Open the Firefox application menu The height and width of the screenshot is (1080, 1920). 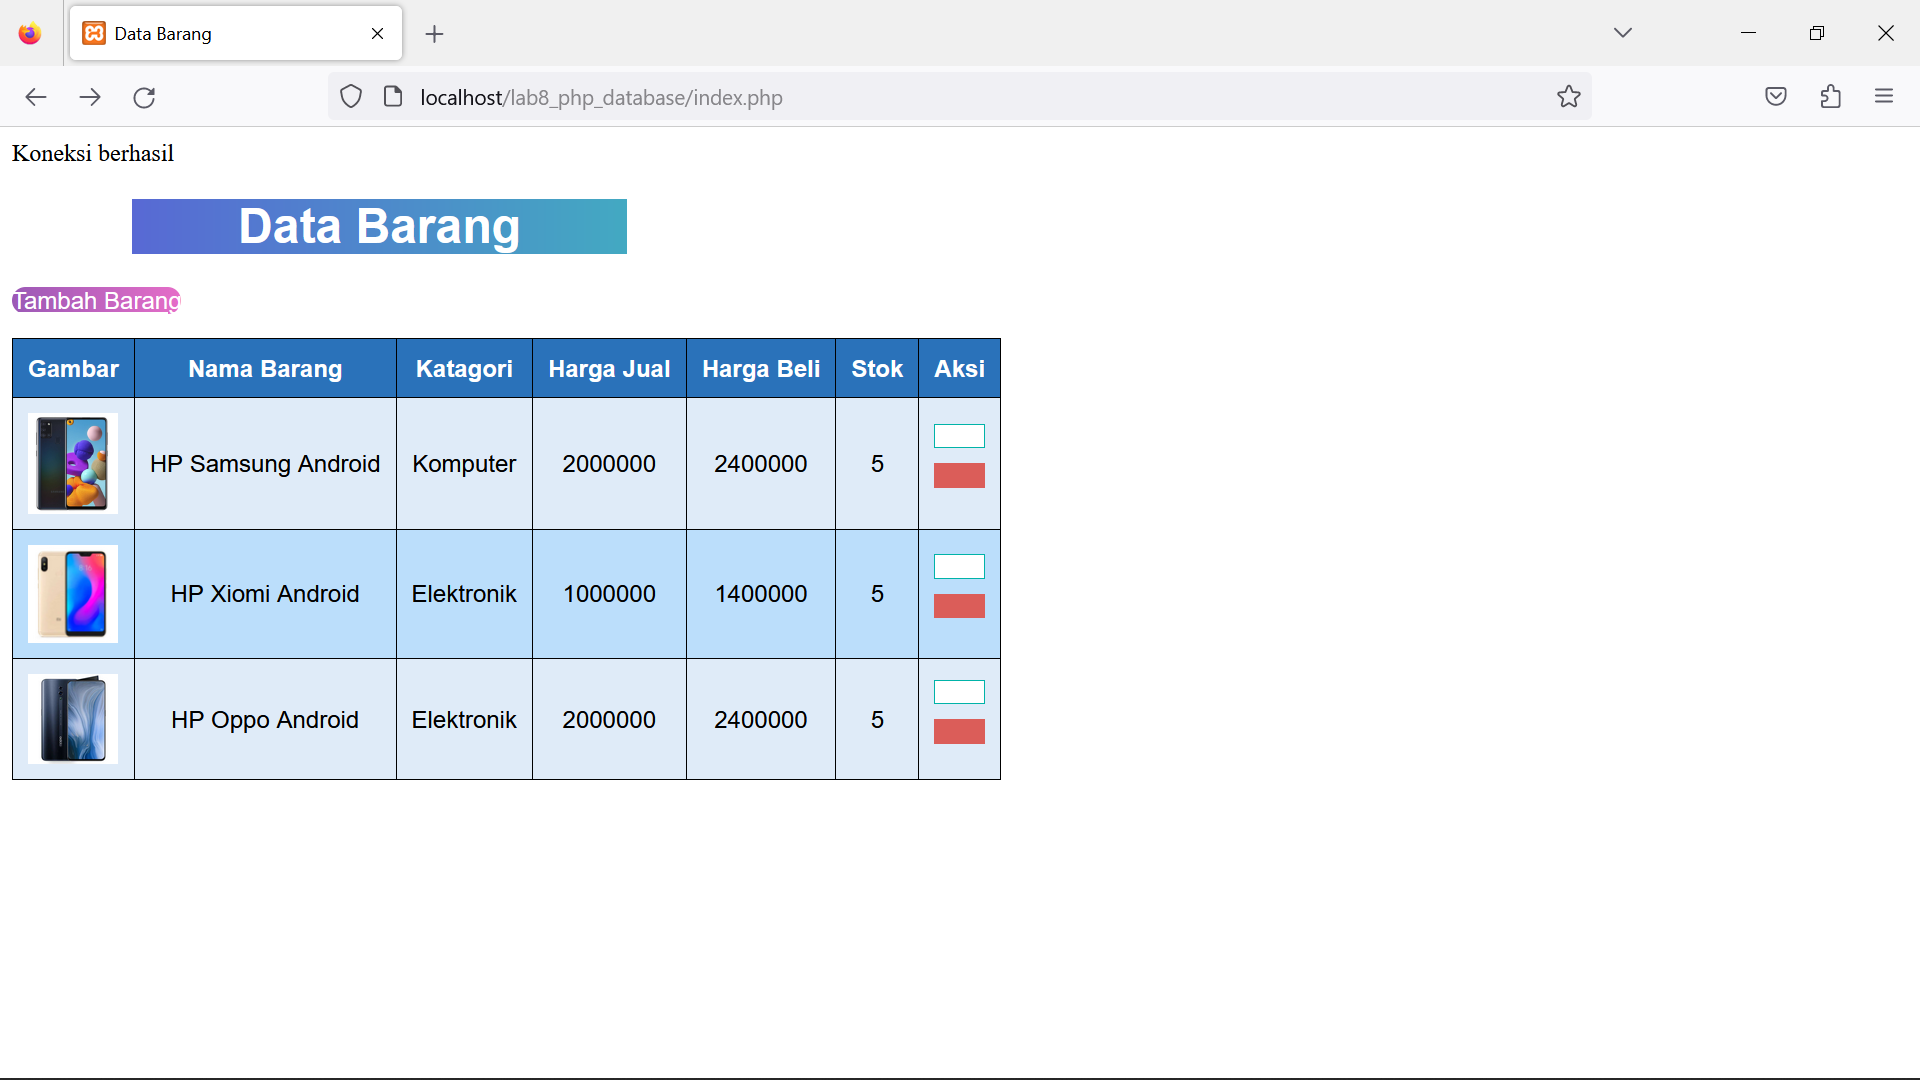(x=1886, y=96)
